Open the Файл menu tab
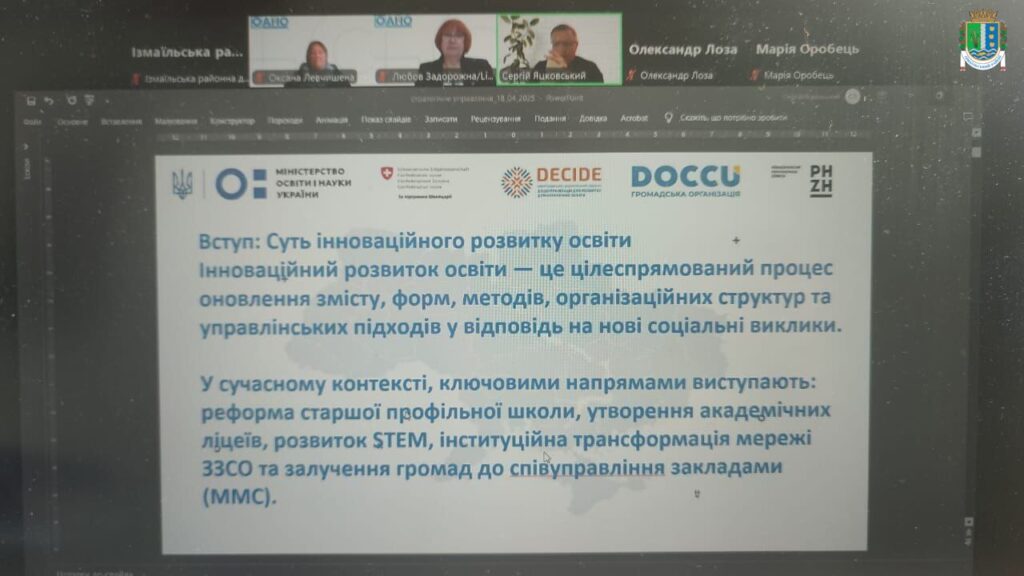Image resolution: width=1024 pixels, height=576 pixels. [32, 120]
